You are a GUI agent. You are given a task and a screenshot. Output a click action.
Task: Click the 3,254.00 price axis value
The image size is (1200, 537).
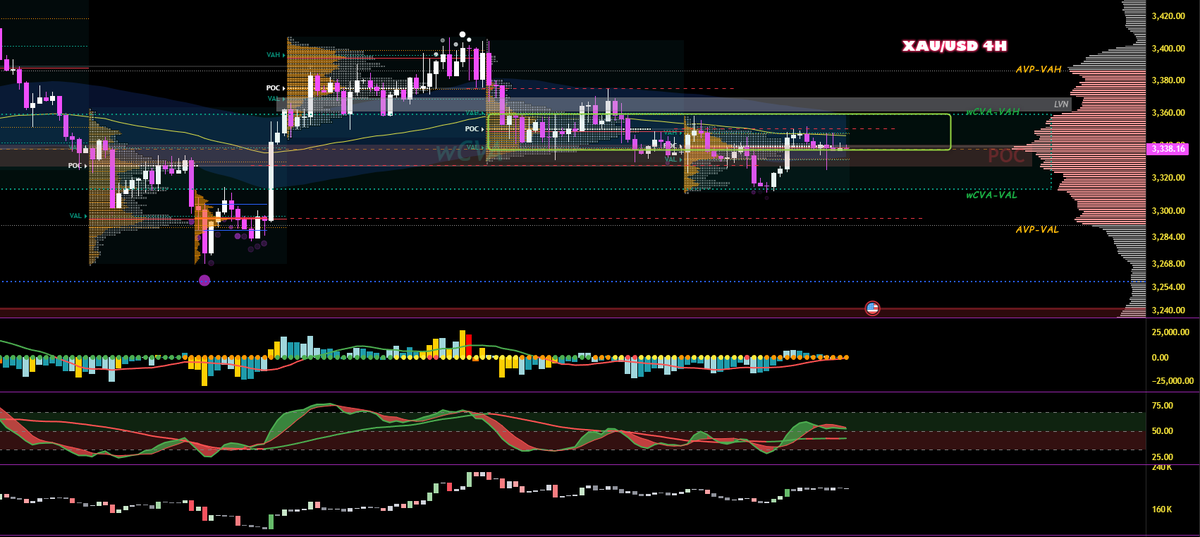[1168, 286]
